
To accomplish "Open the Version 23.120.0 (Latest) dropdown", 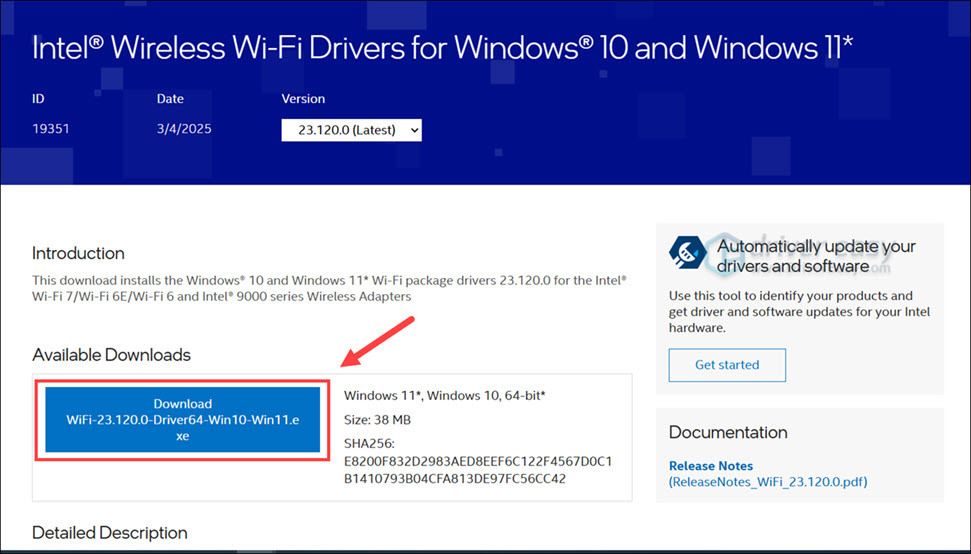I will (x=351, y=130).
